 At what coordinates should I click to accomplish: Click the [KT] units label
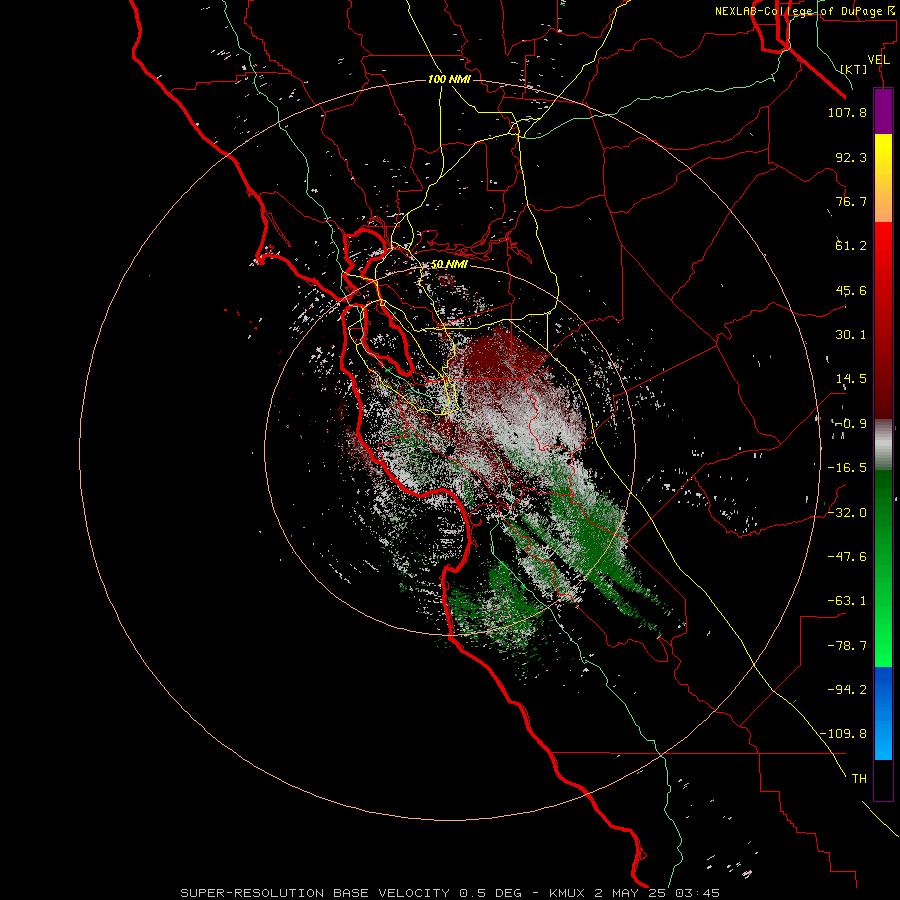854,69
